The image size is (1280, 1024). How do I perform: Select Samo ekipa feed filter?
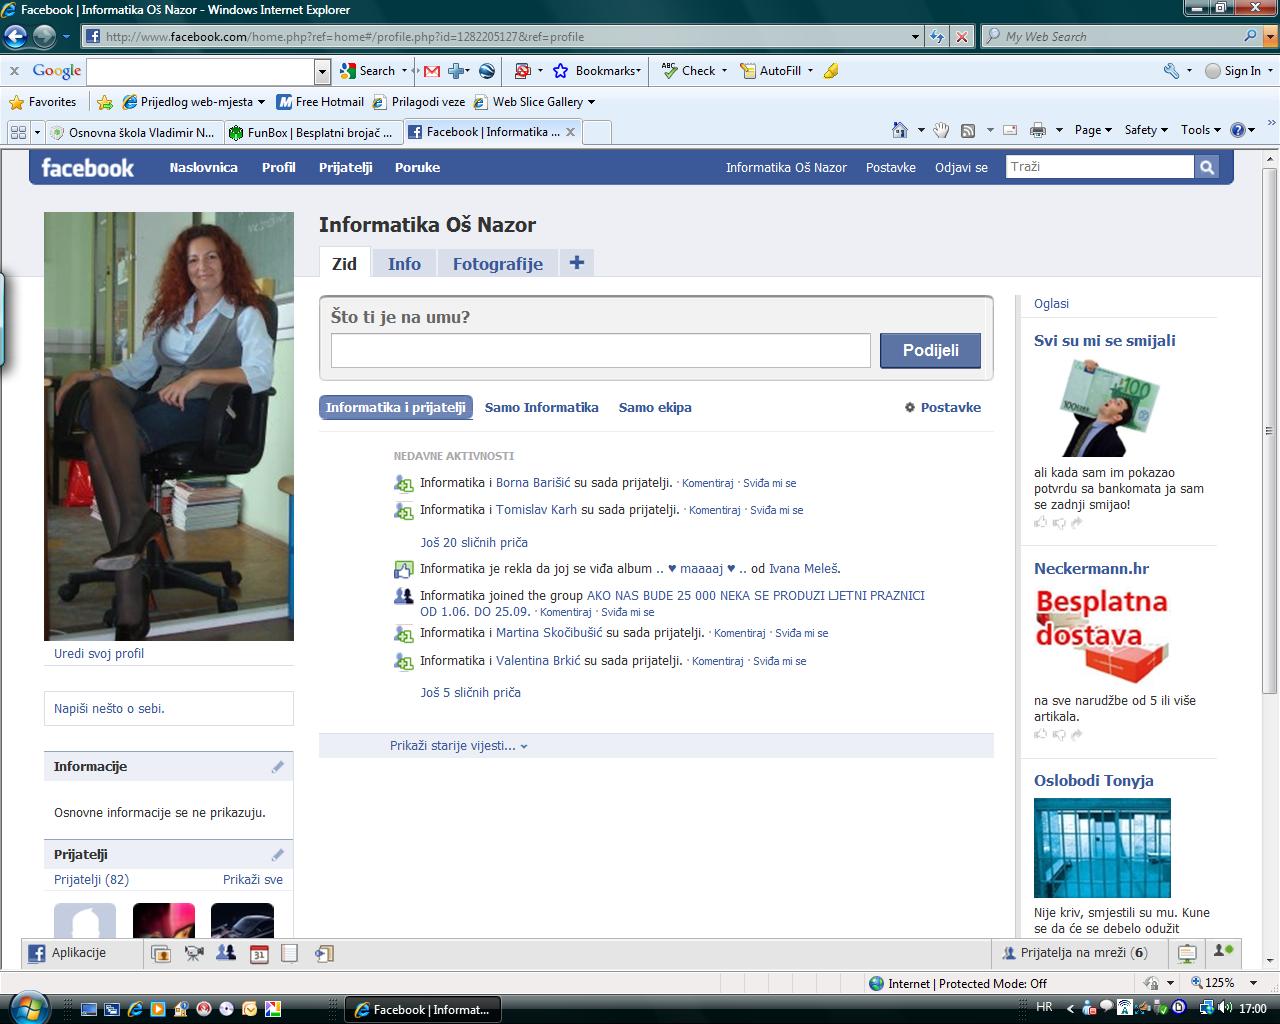(x=655, y=408)
